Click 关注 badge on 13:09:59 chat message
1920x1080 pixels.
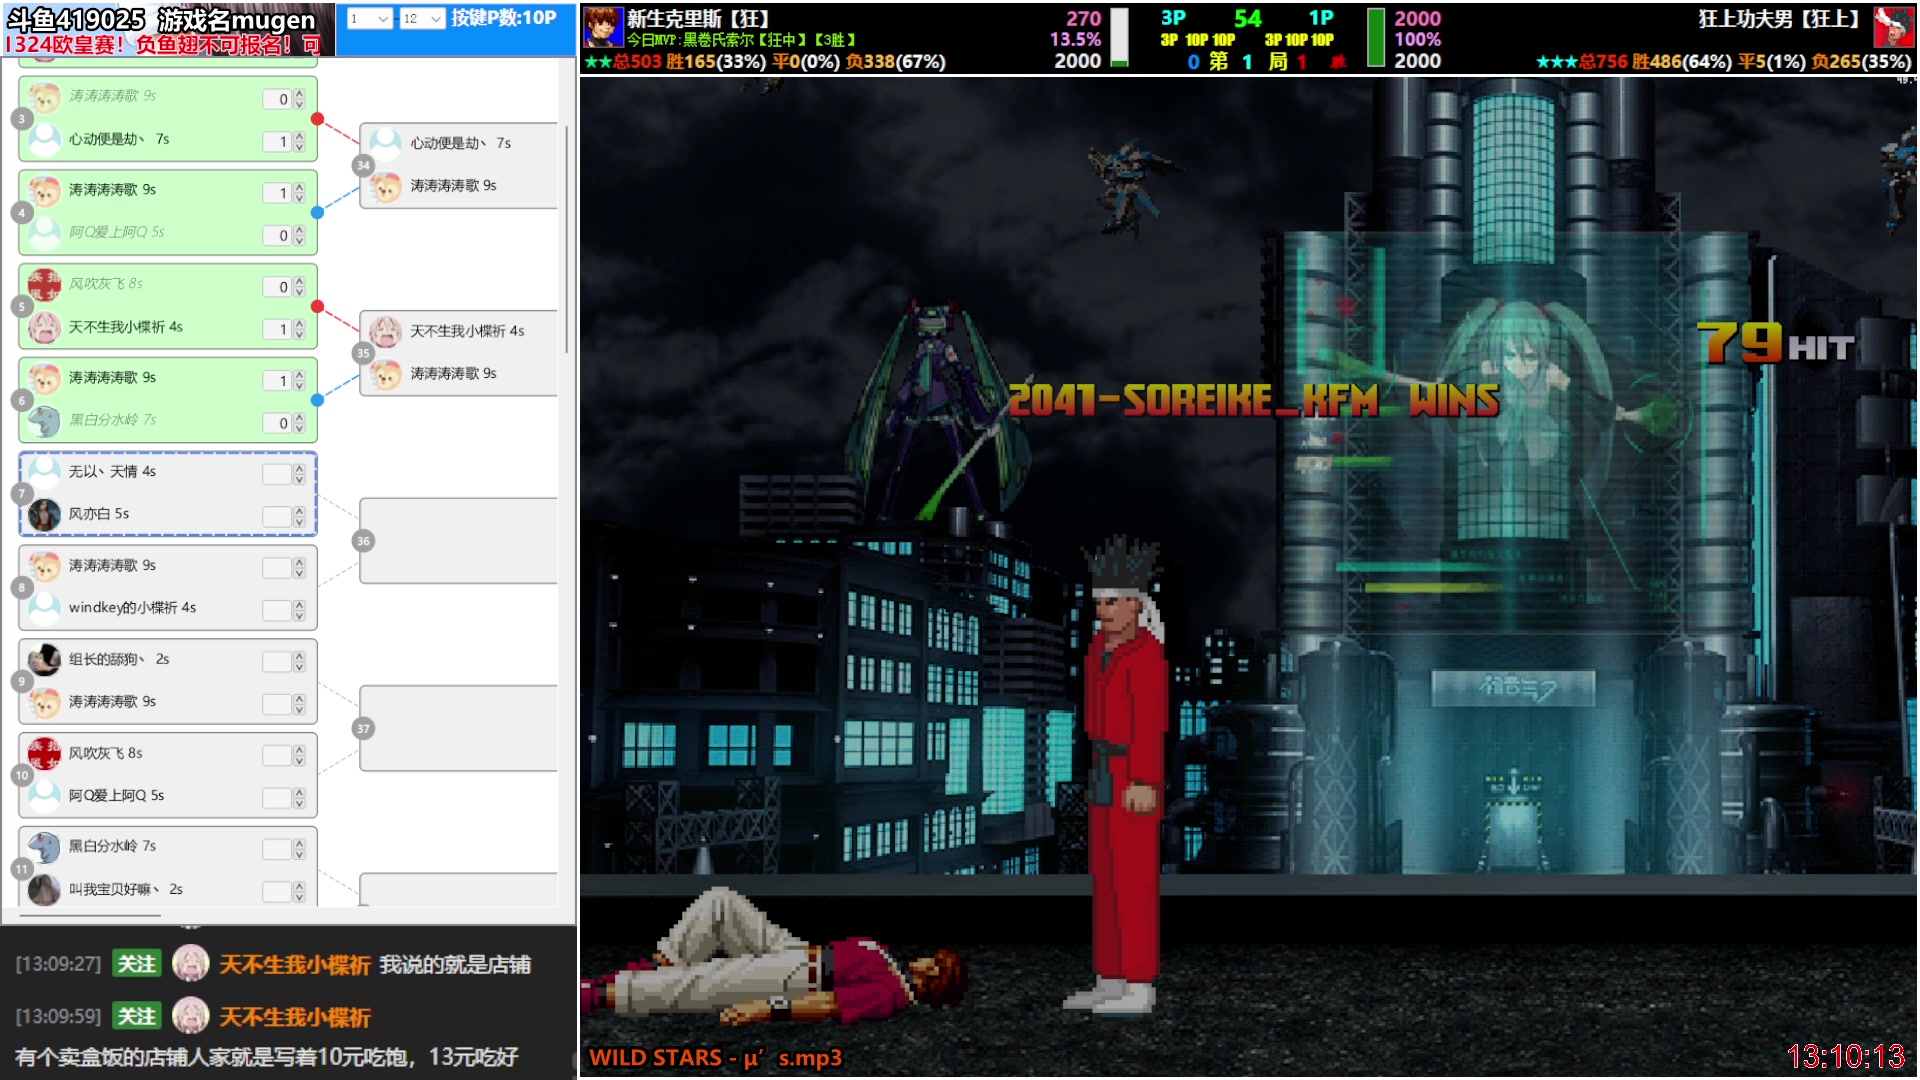(137, 1017)
